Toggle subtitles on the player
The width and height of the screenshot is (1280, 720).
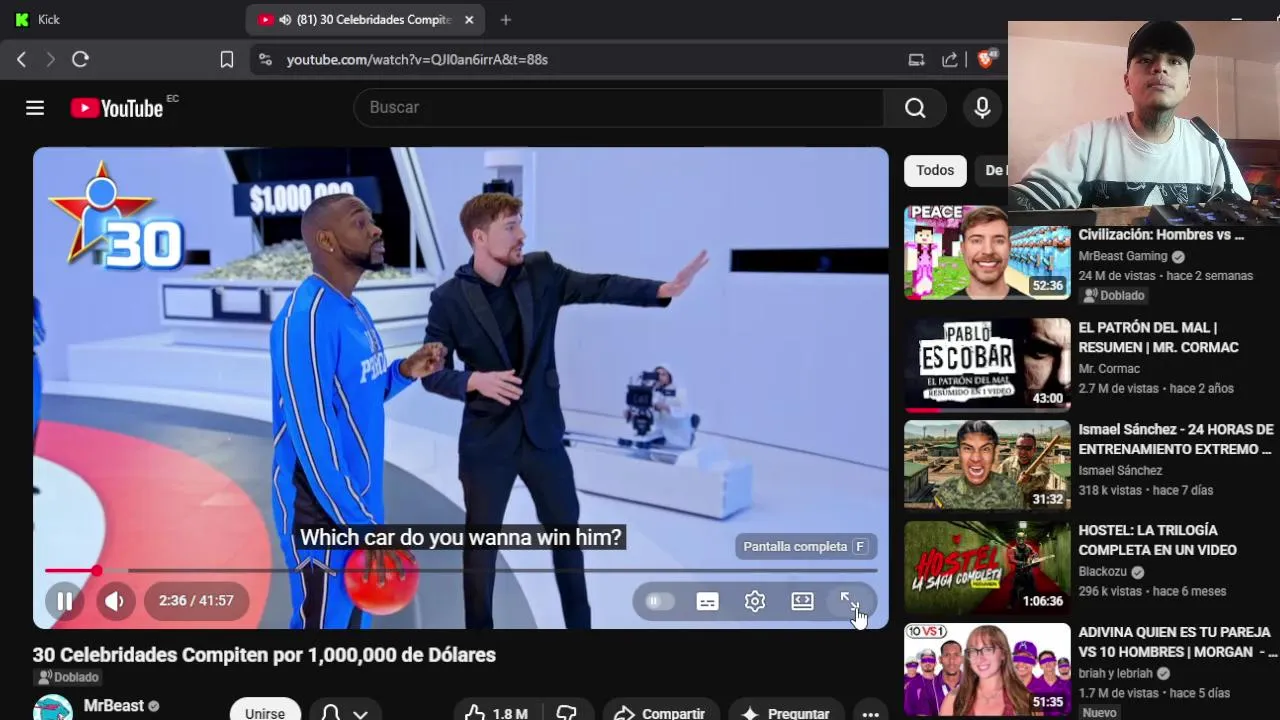tap(707, 601)
